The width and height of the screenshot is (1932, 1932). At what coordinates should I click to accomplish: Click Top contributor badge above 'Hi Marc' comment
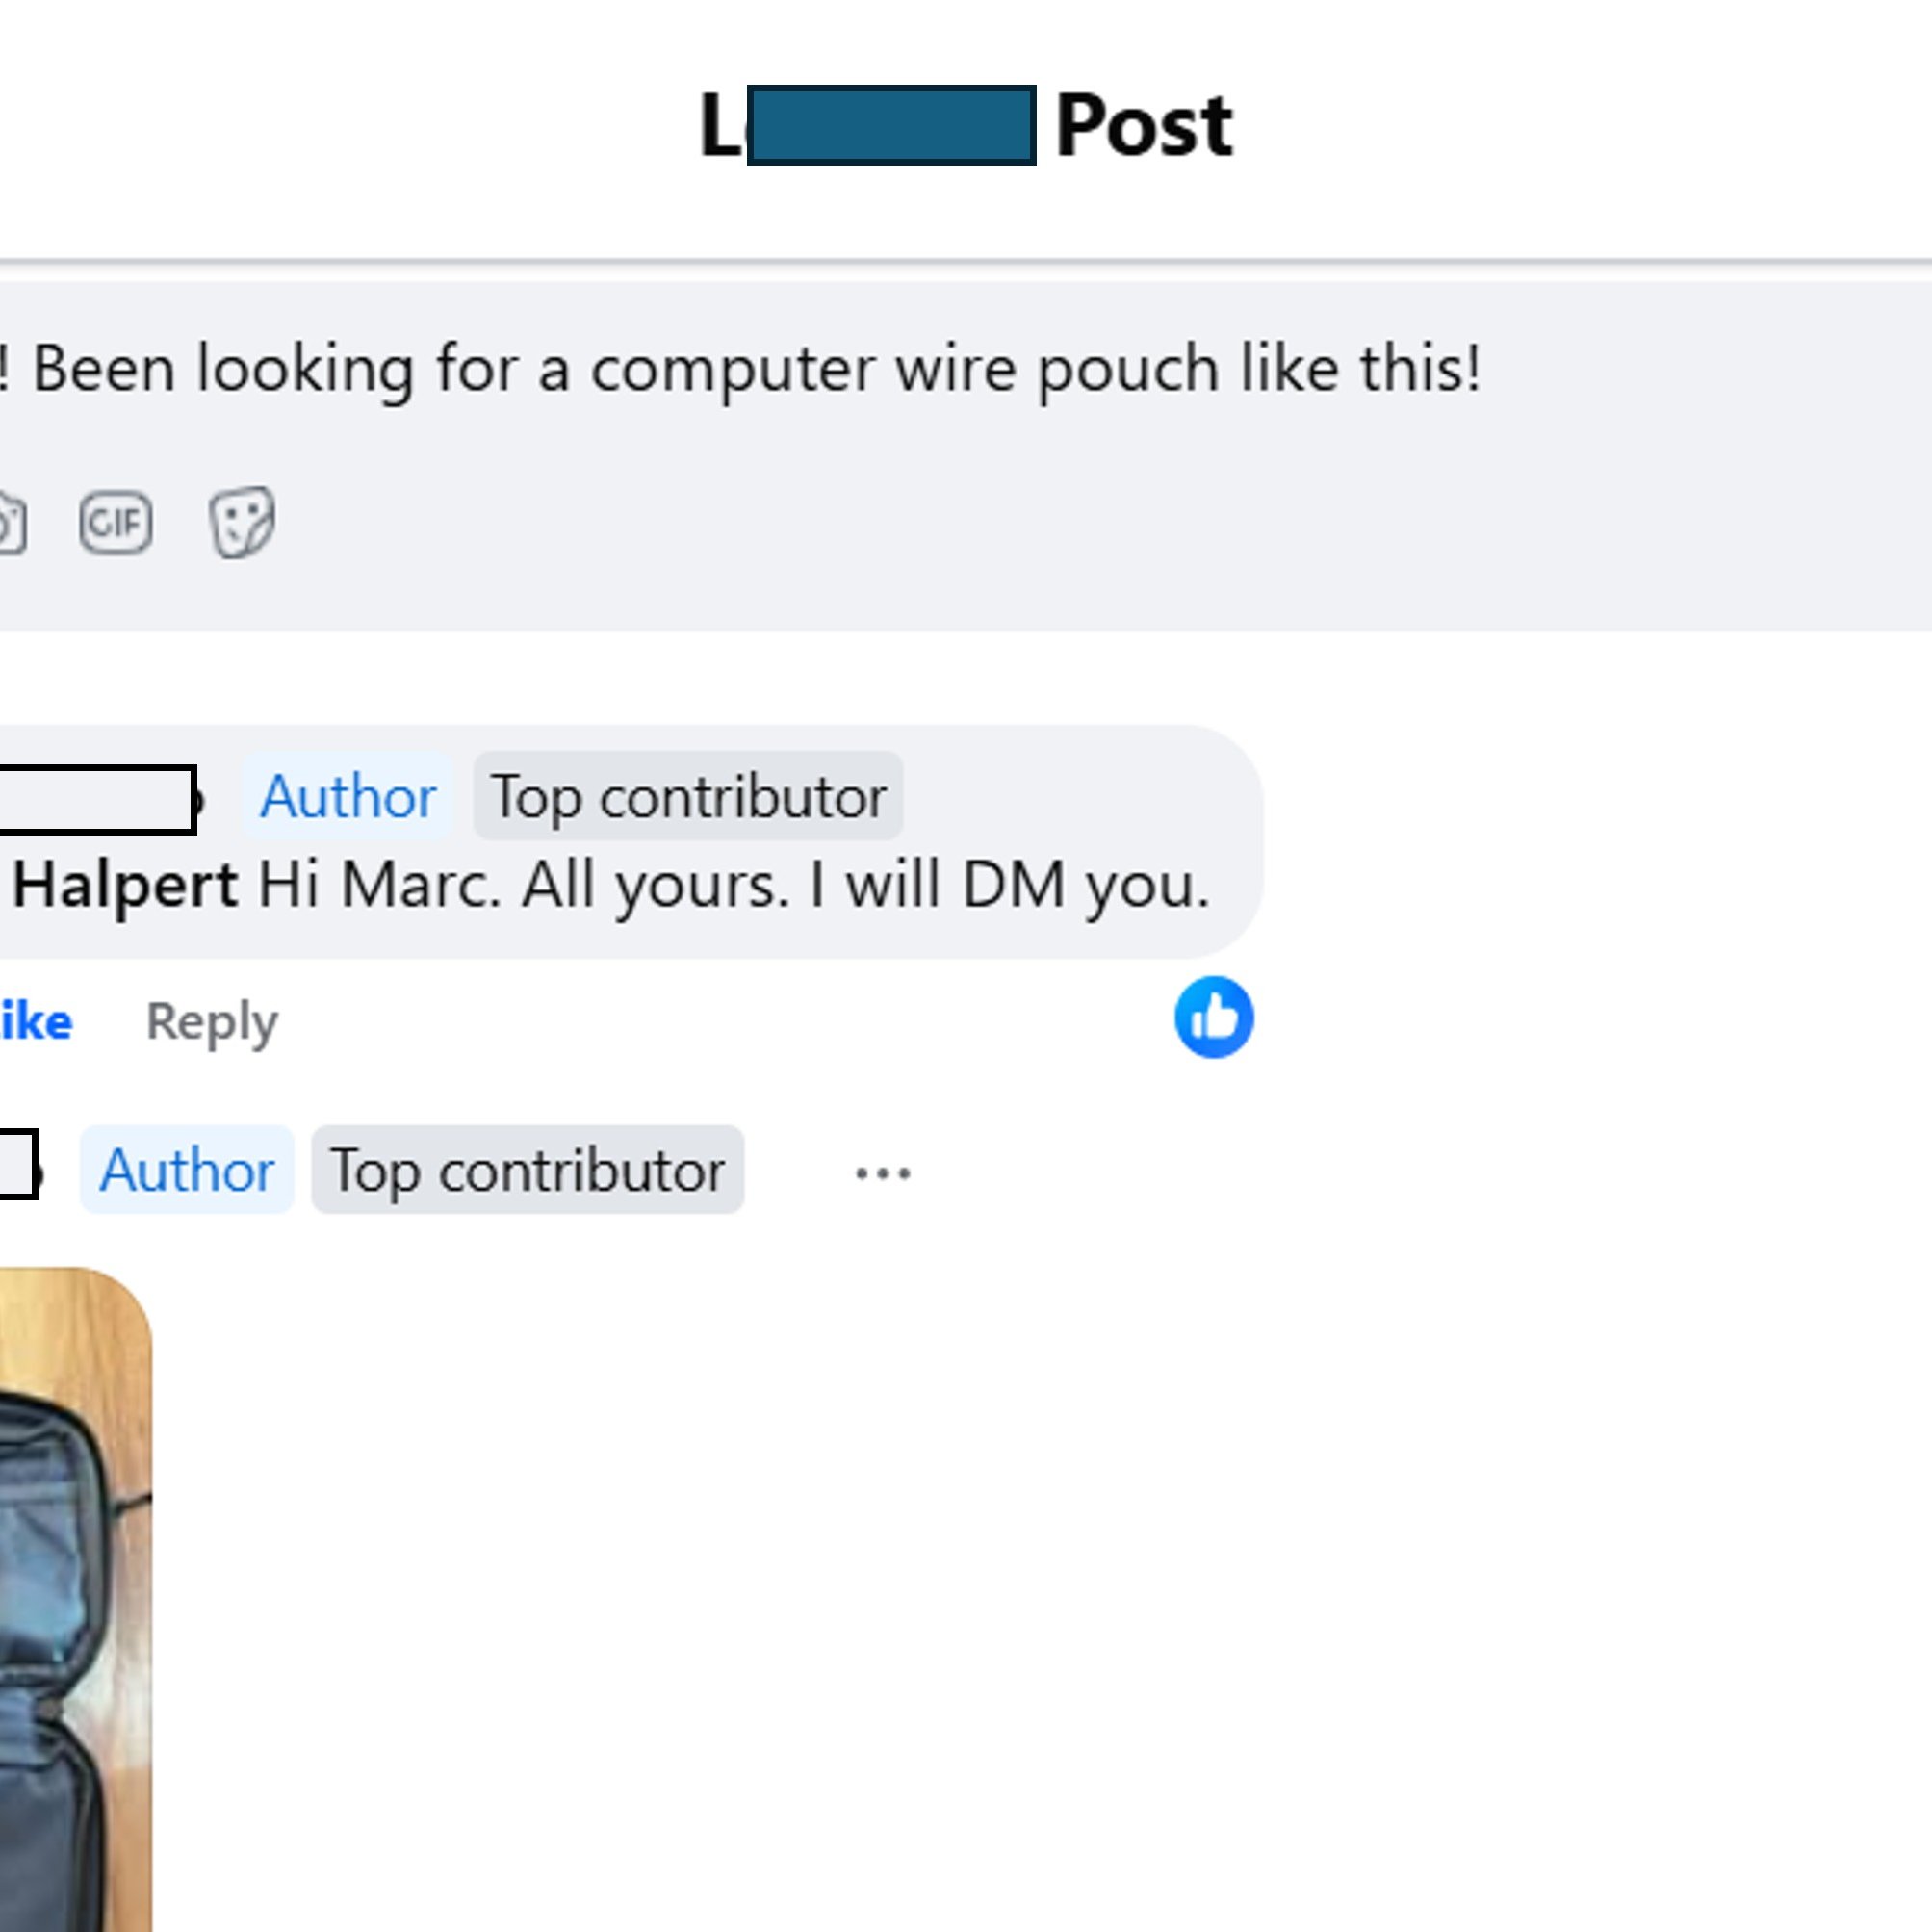click(688, 796)
